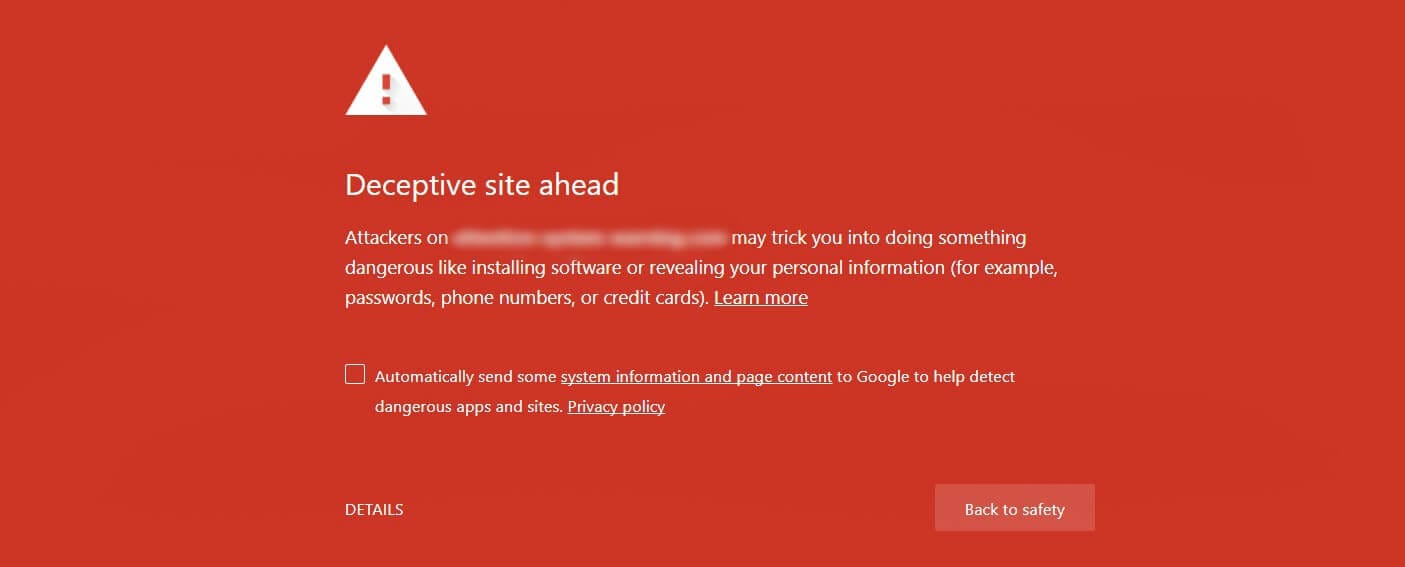Click the blurred site address in the warning

[x=589, y=239]
